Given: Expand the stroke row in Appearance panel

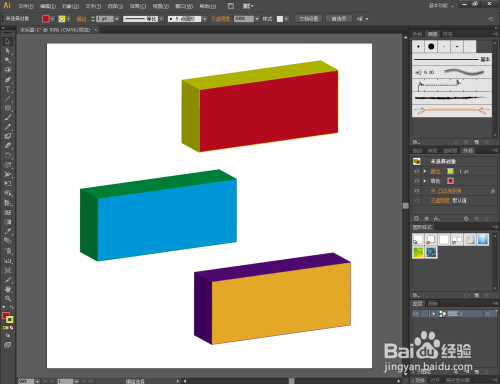Looking at the screenshot, I should click(425, 171).
